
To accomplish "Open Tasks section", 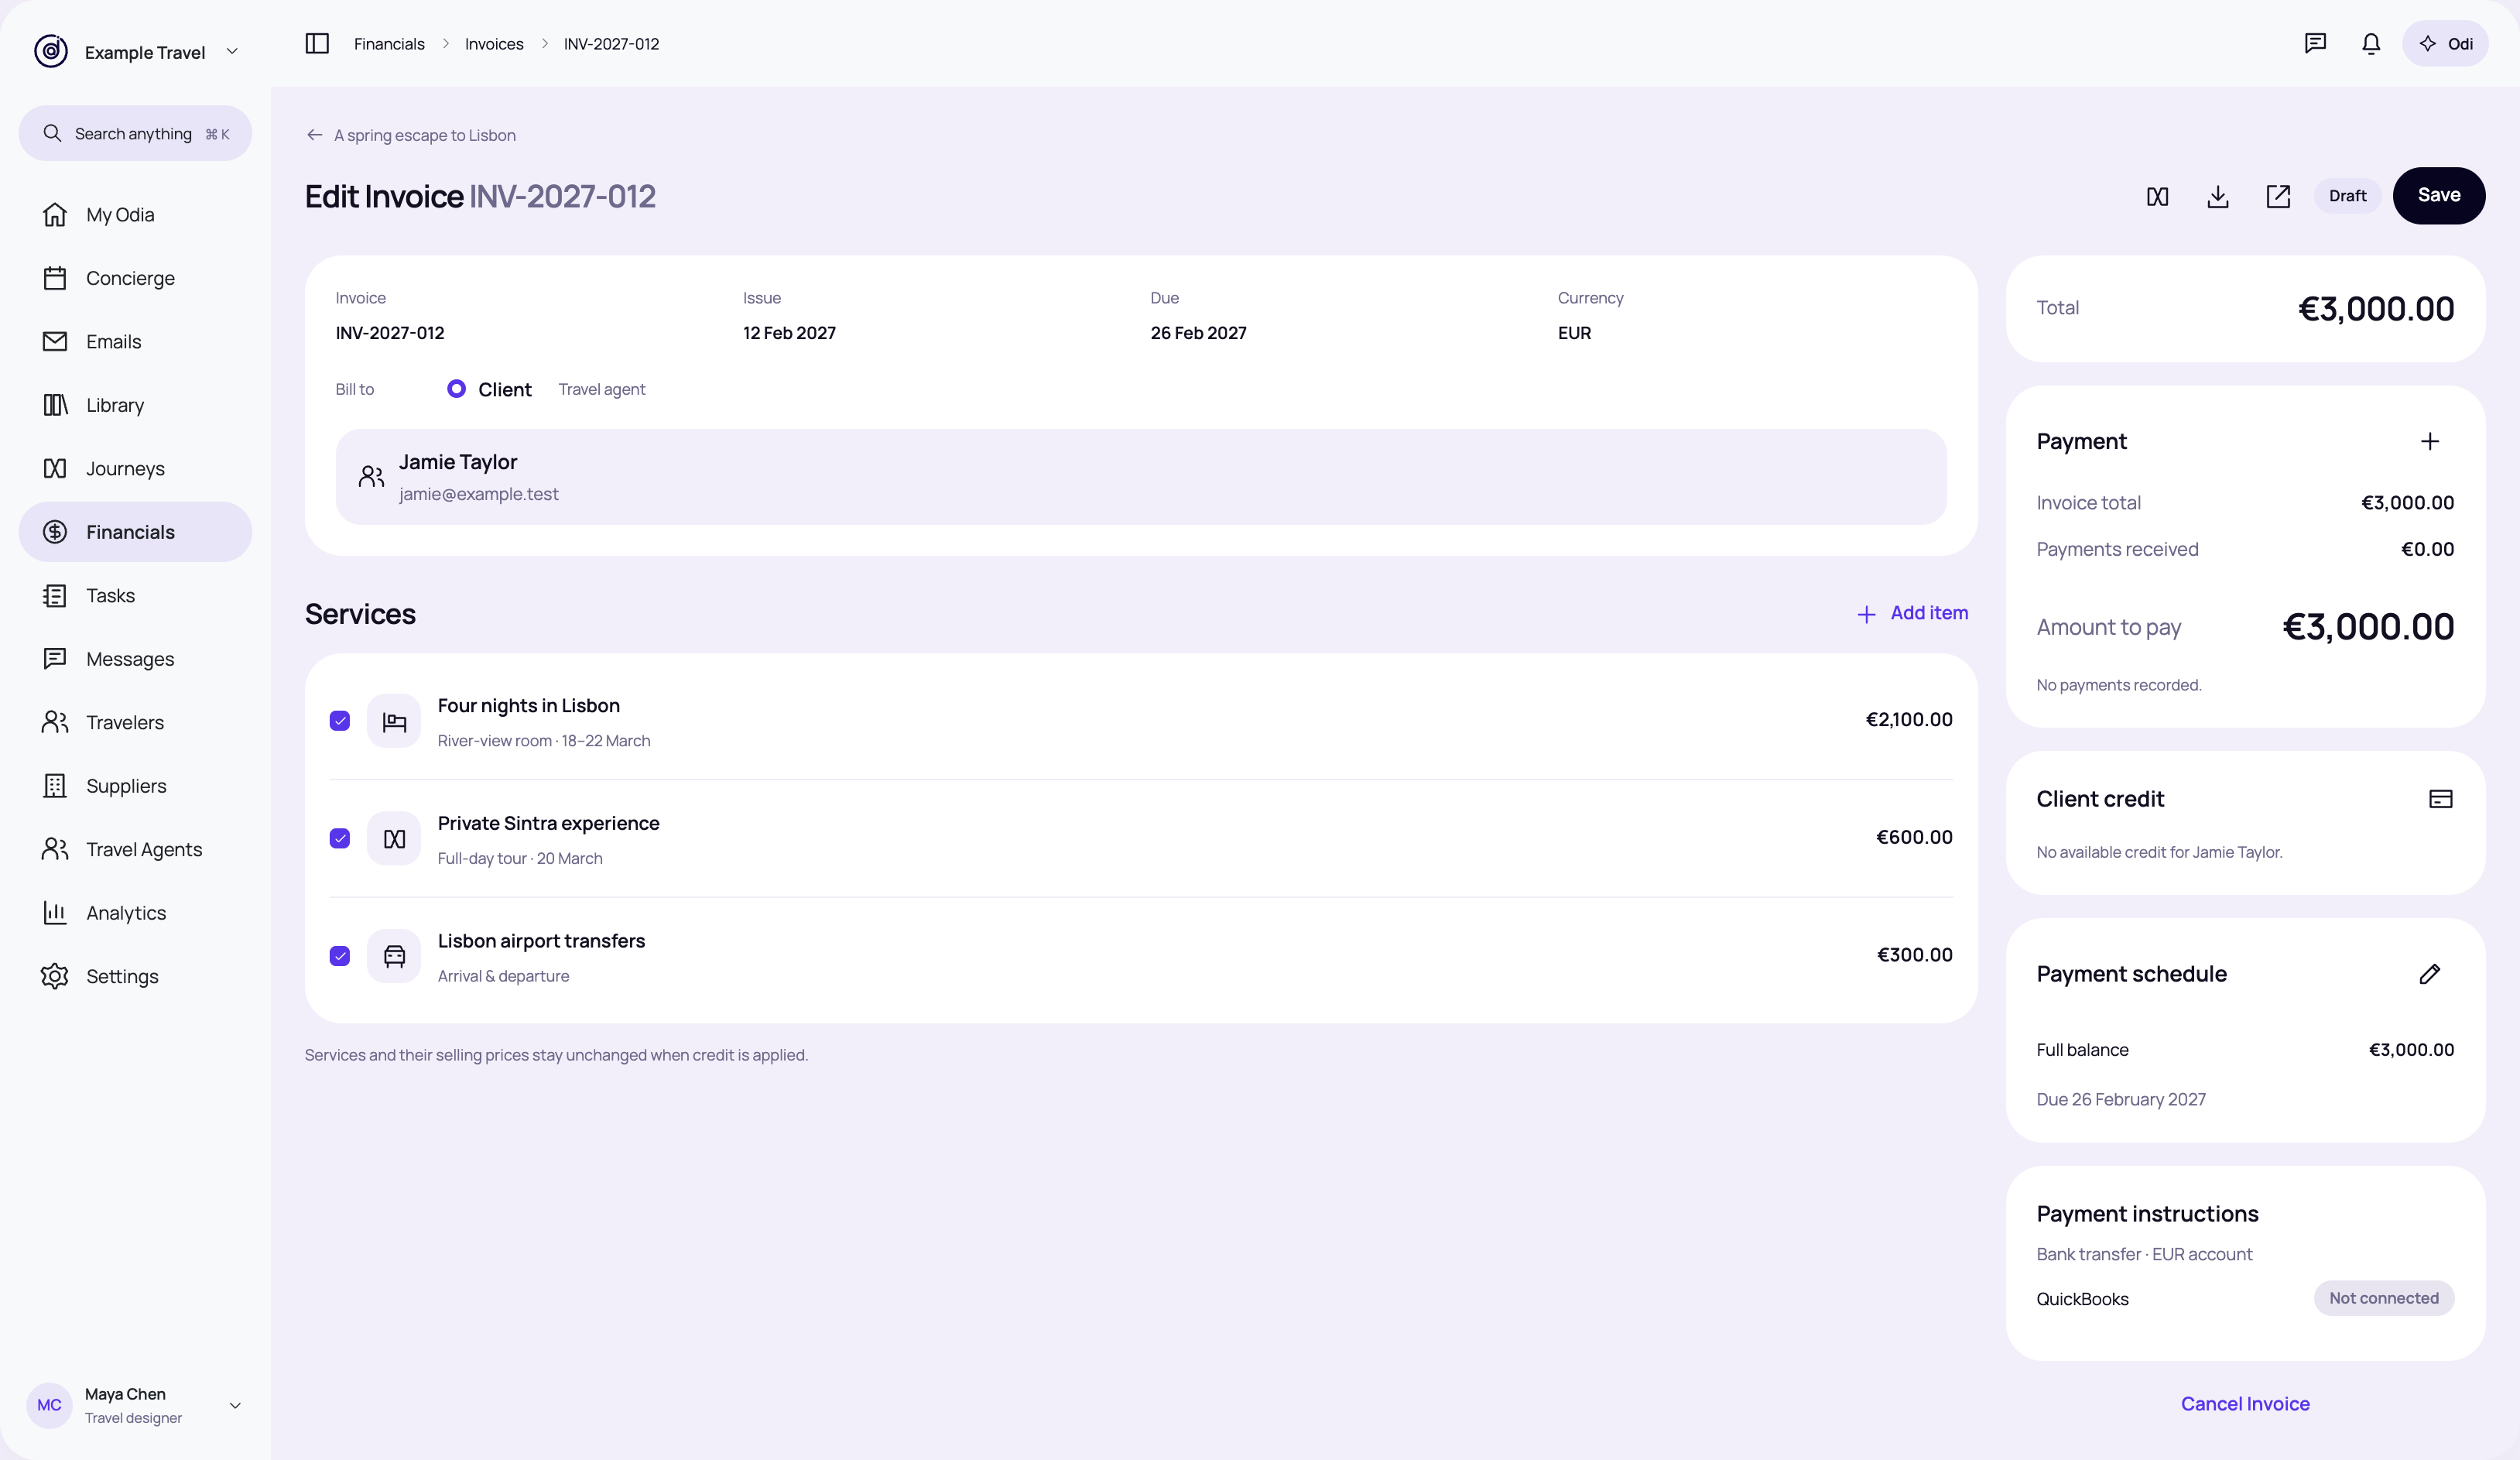I will click(x=135, y=595).
